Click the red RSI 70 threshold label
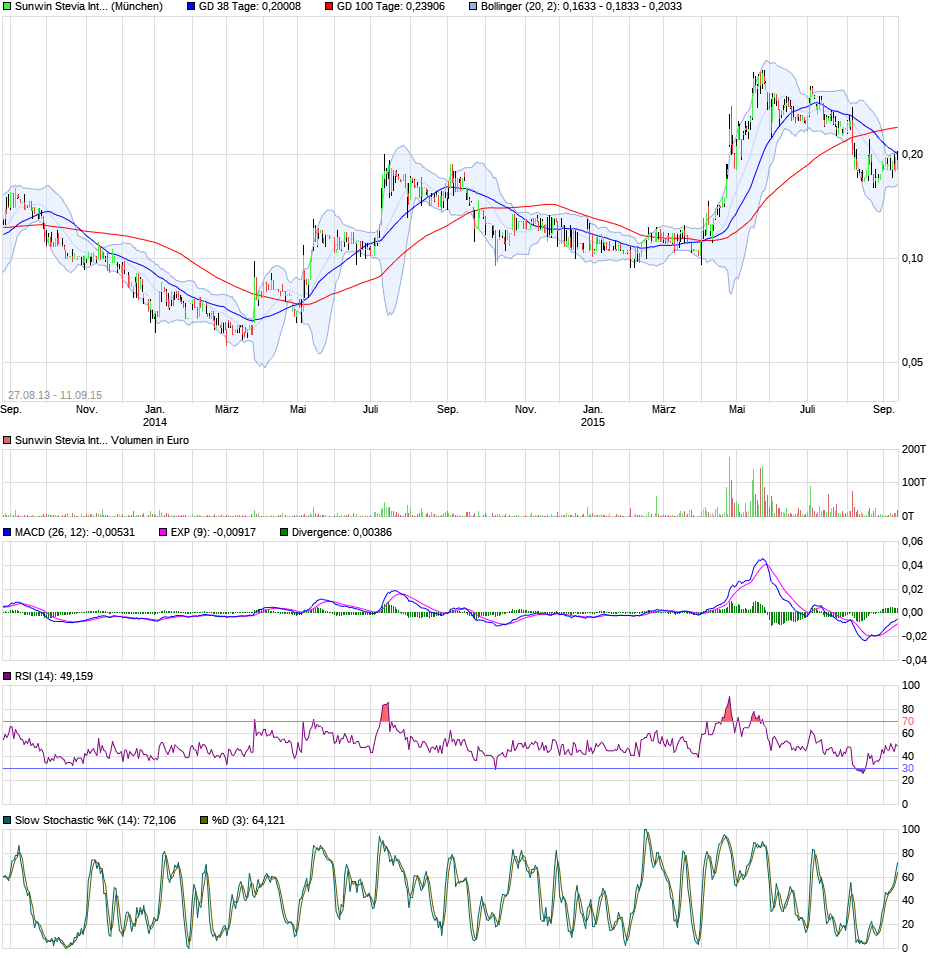Image resolution: width=940 pixels, height=958 pixels. coord(908,722)
